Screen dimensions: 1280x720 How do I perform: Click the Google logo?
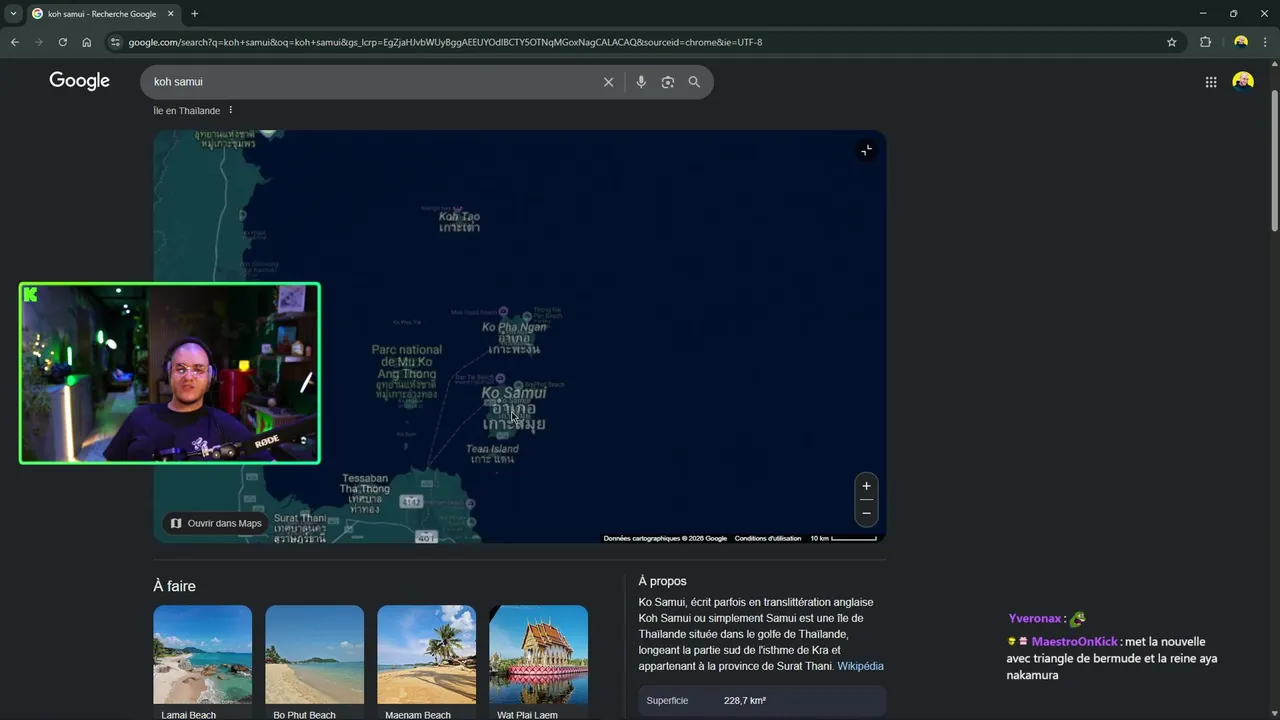(x=79, y=81)
